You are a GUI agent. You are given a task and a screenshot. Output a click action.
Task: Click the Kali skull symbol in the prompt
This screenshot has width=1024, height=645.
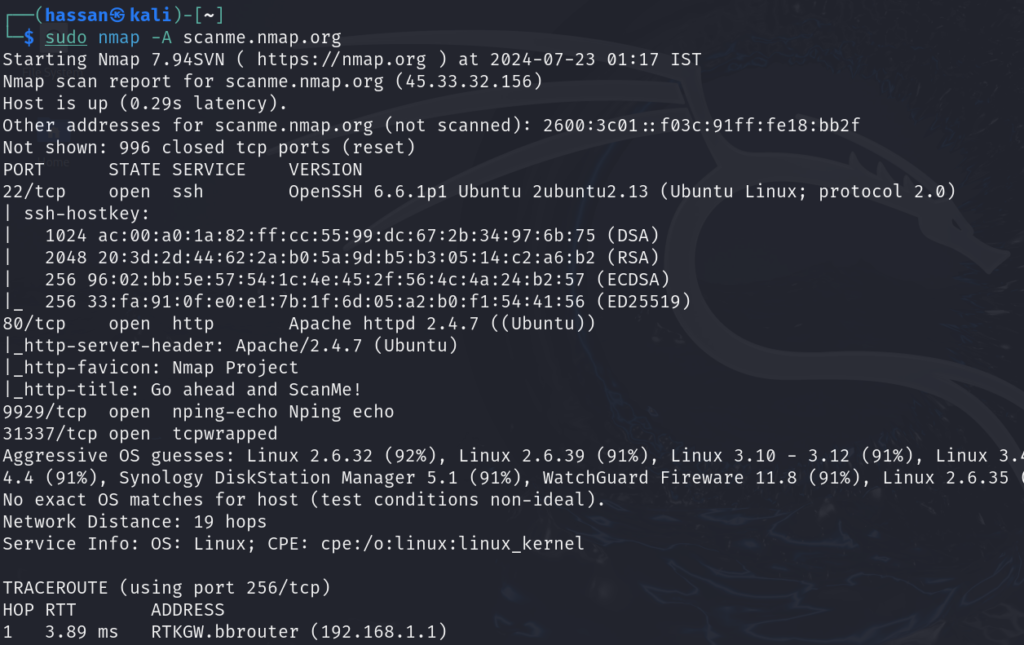click(x=118, y=14)
